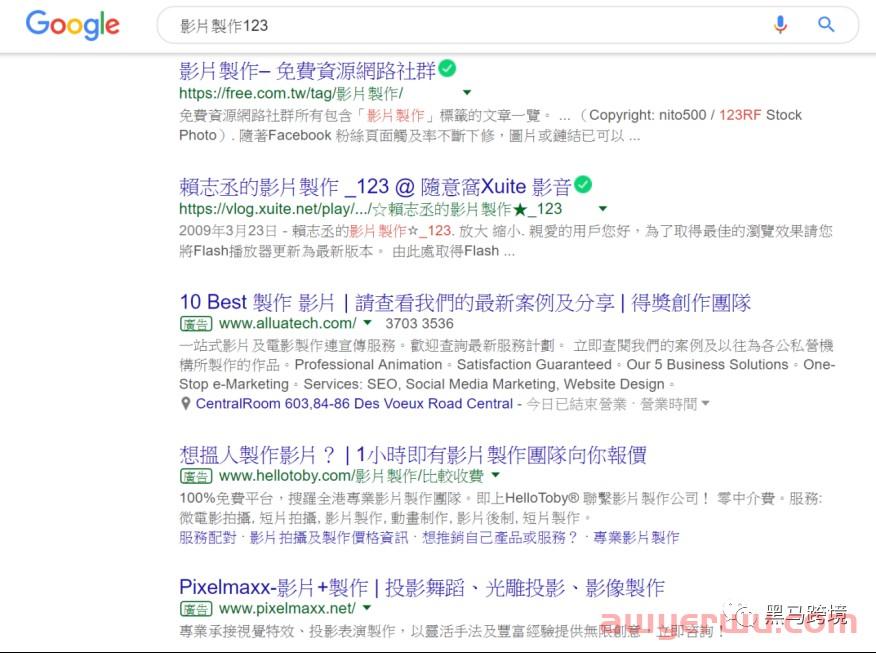Click snippet date 2009年3月23日
Screen dimensions: 876x653
(228, 231)
